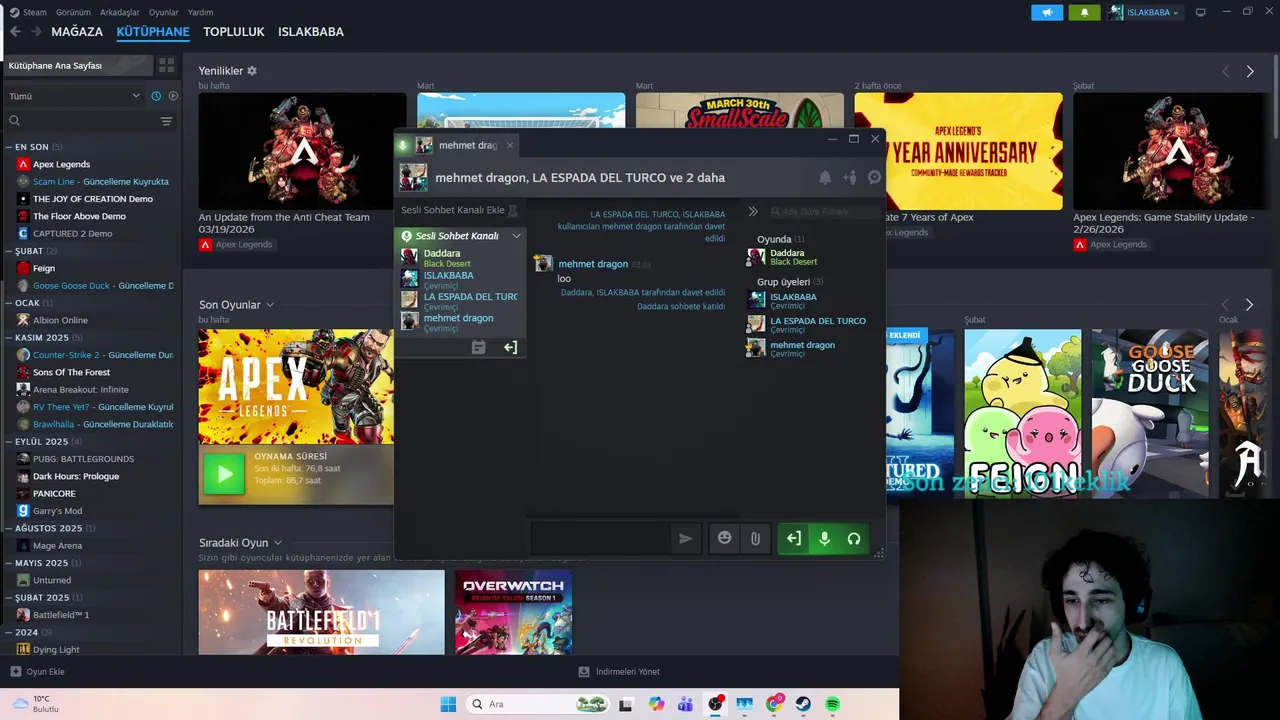
Task: Open advanced filter options icon beside library search
Action: [167, 121]
